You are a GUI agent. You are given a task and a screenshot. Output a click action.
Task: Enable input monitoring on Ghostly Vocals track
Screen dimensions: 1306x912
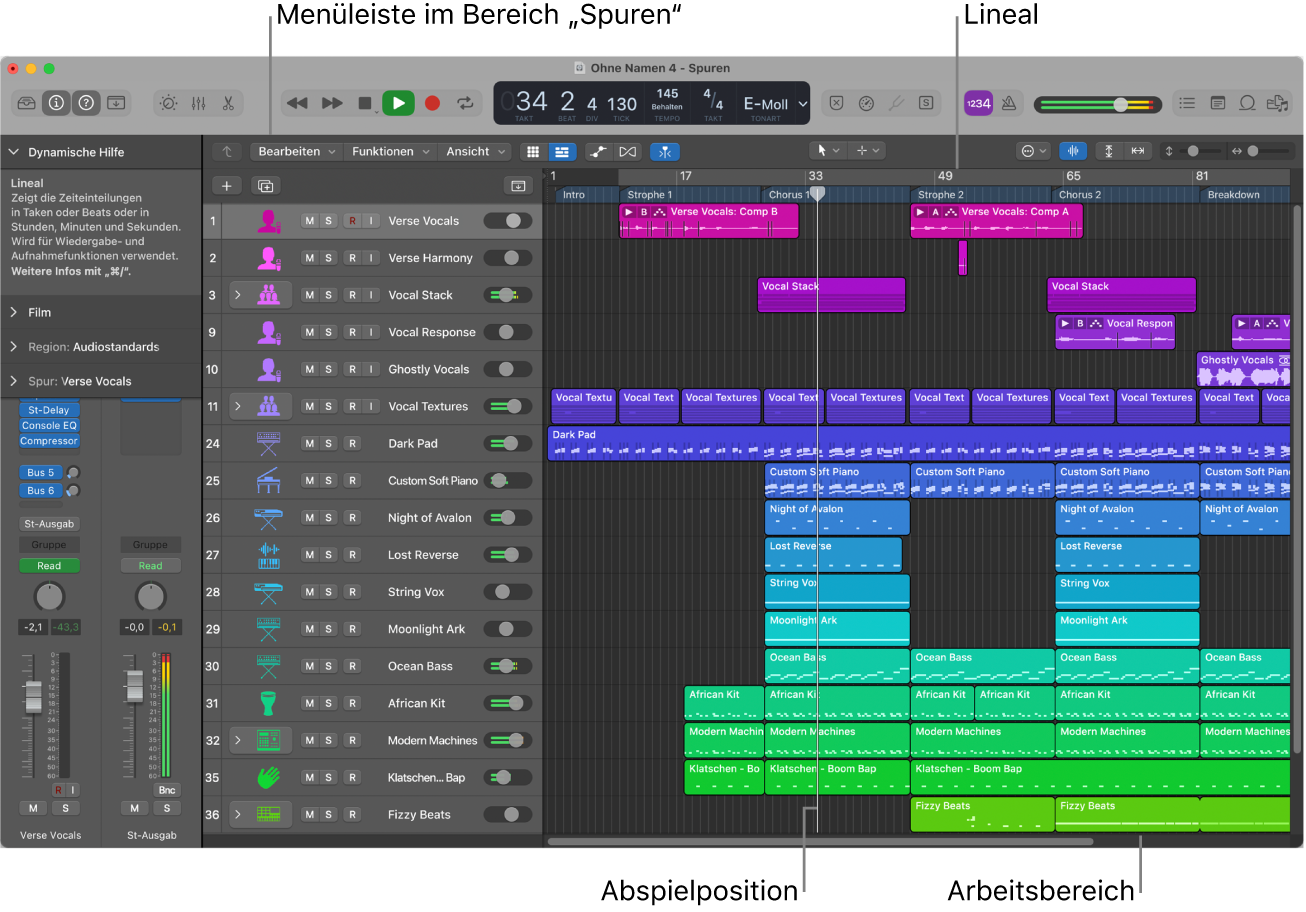(370, 369)
